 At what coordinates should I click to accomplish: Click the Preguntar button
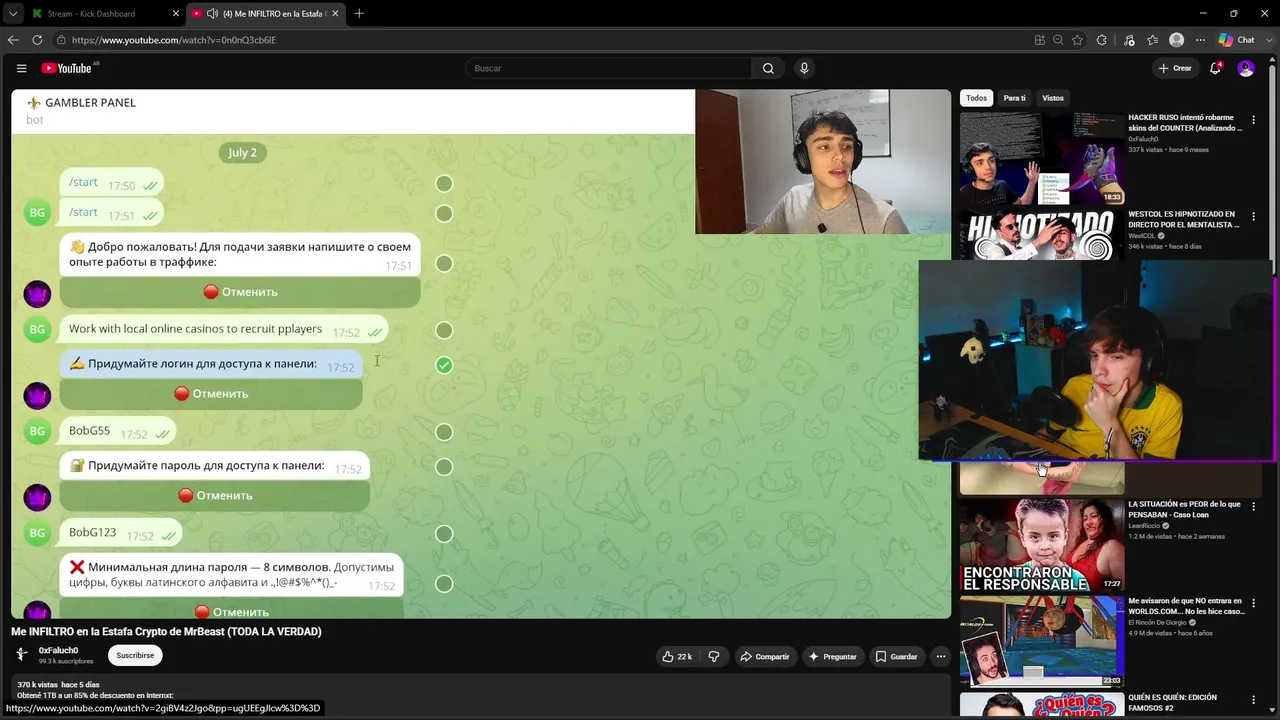[x=832, y=656]
